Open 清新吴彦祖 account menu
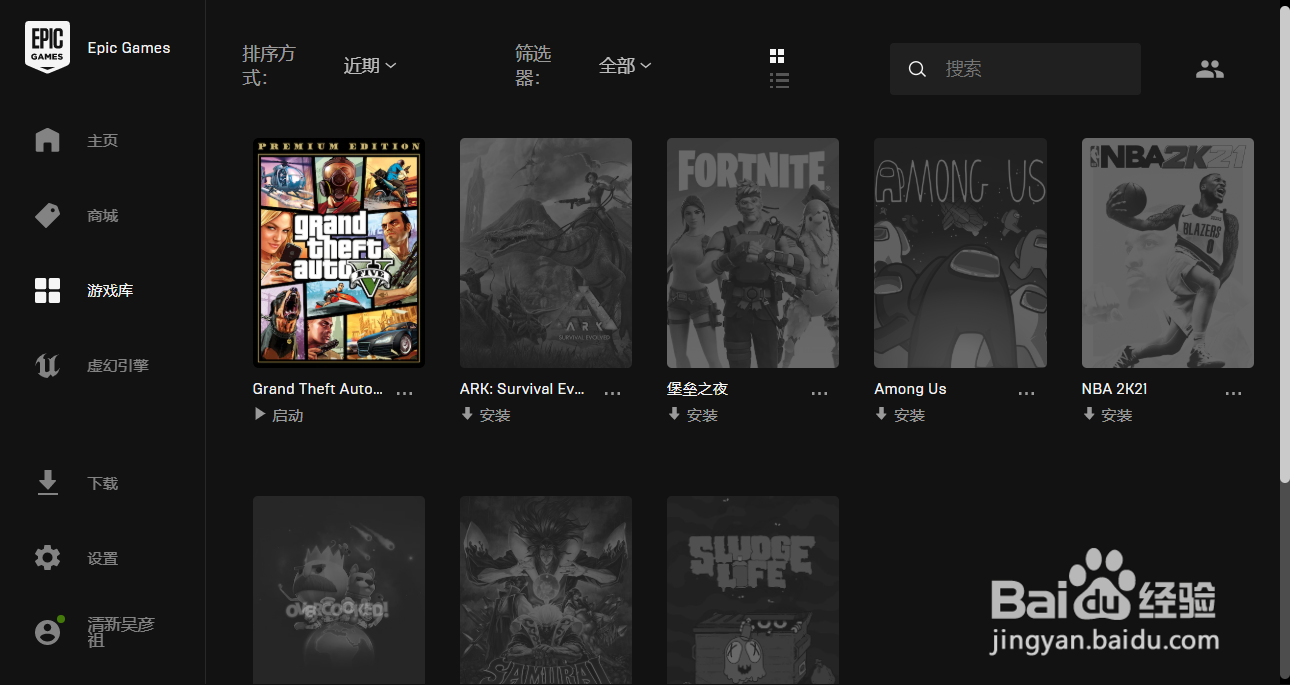This screenshot has width=1290, height=685. [121, 632]
